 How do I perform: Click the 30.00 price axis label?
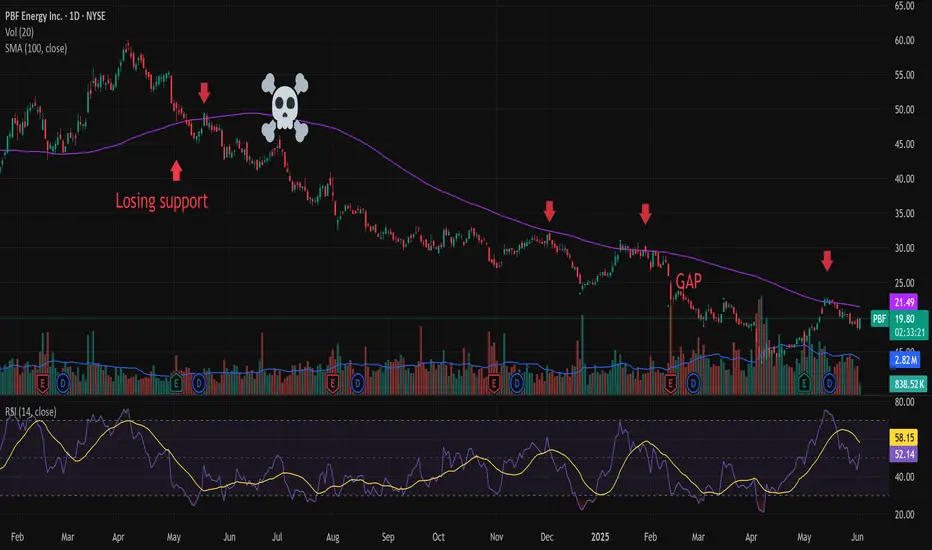pyautogui.click(x=904, y=248)
